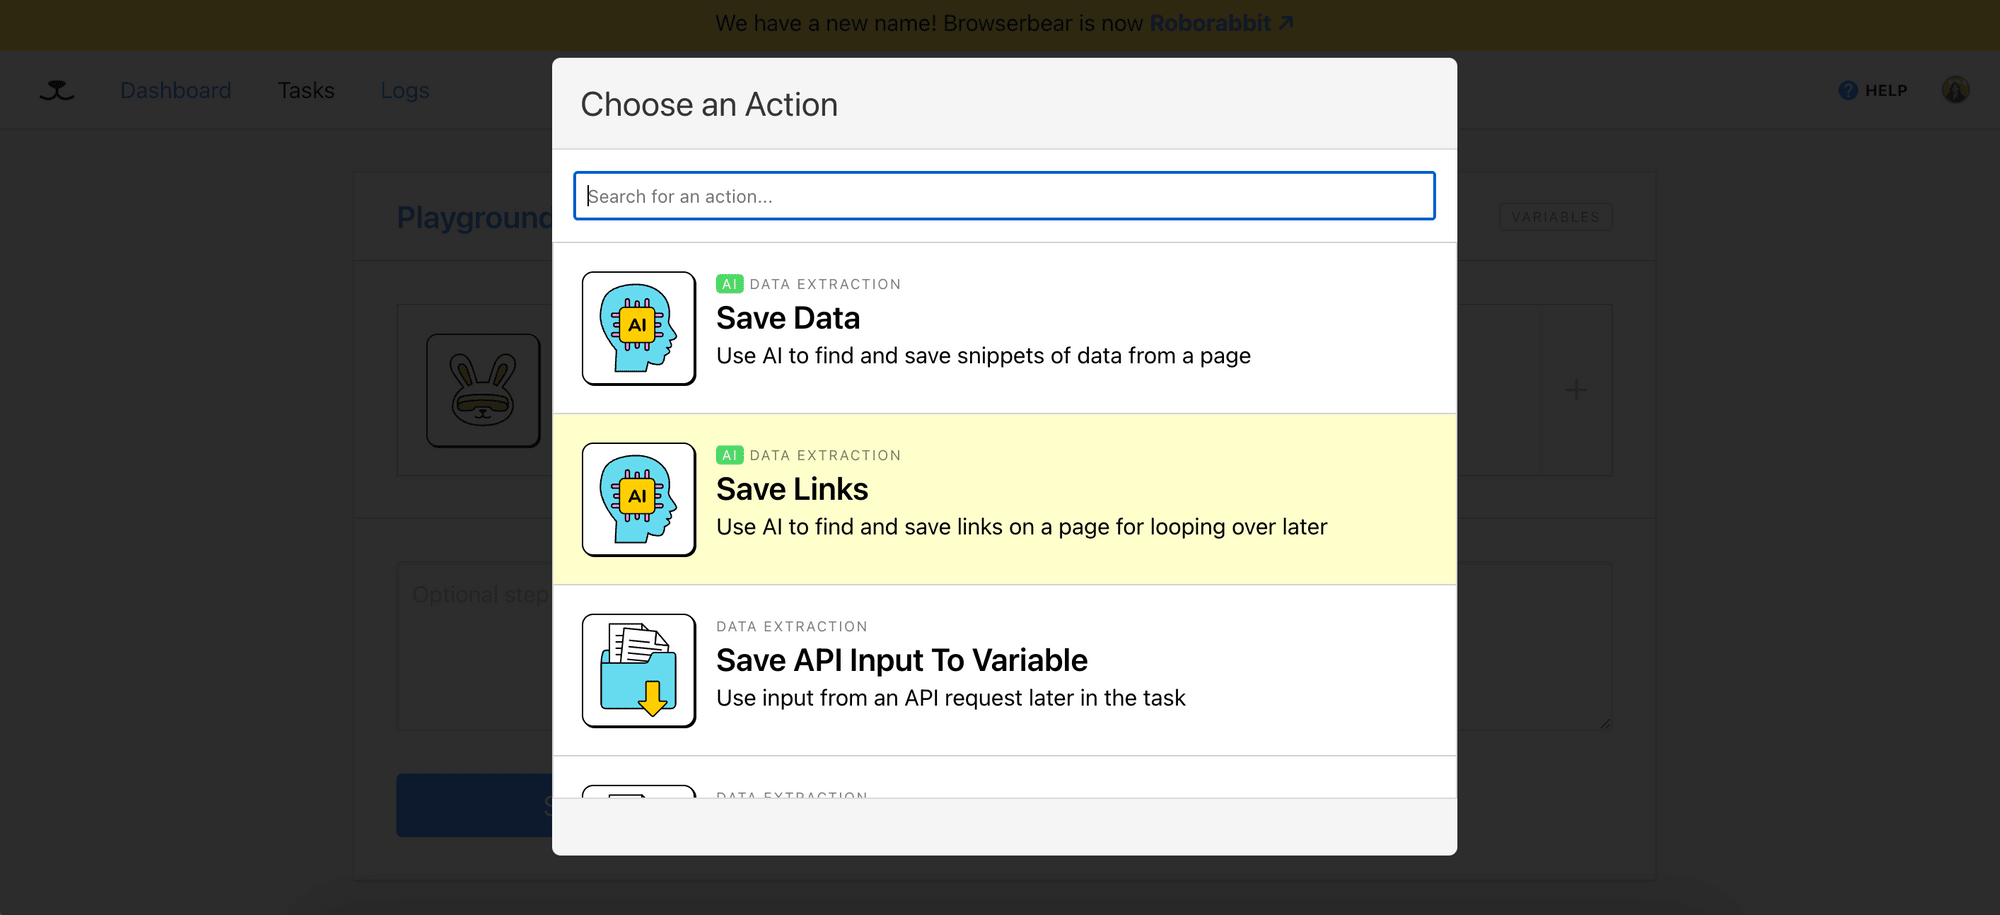Click the Save API Input folder icon
Viewport: 2000px width, 915px height.
(638, 670)
